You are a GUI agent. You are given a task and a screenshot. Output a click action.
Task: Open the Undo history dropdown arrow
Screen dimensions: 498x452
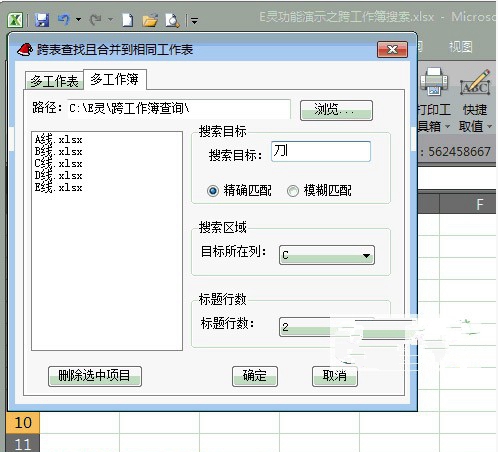[x=79, y=20]
